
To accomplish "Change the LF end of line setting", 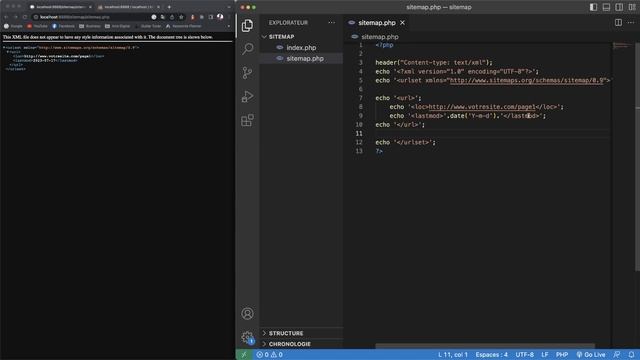I will (x=544, y=355).
